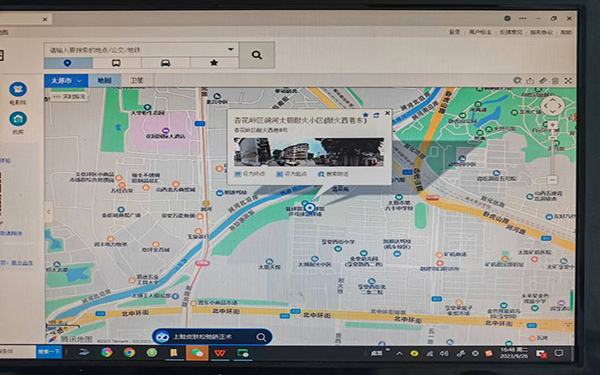Click the magnifier search button
The height and width of the screenshot is (375, 600).
(x=257, y=55)
